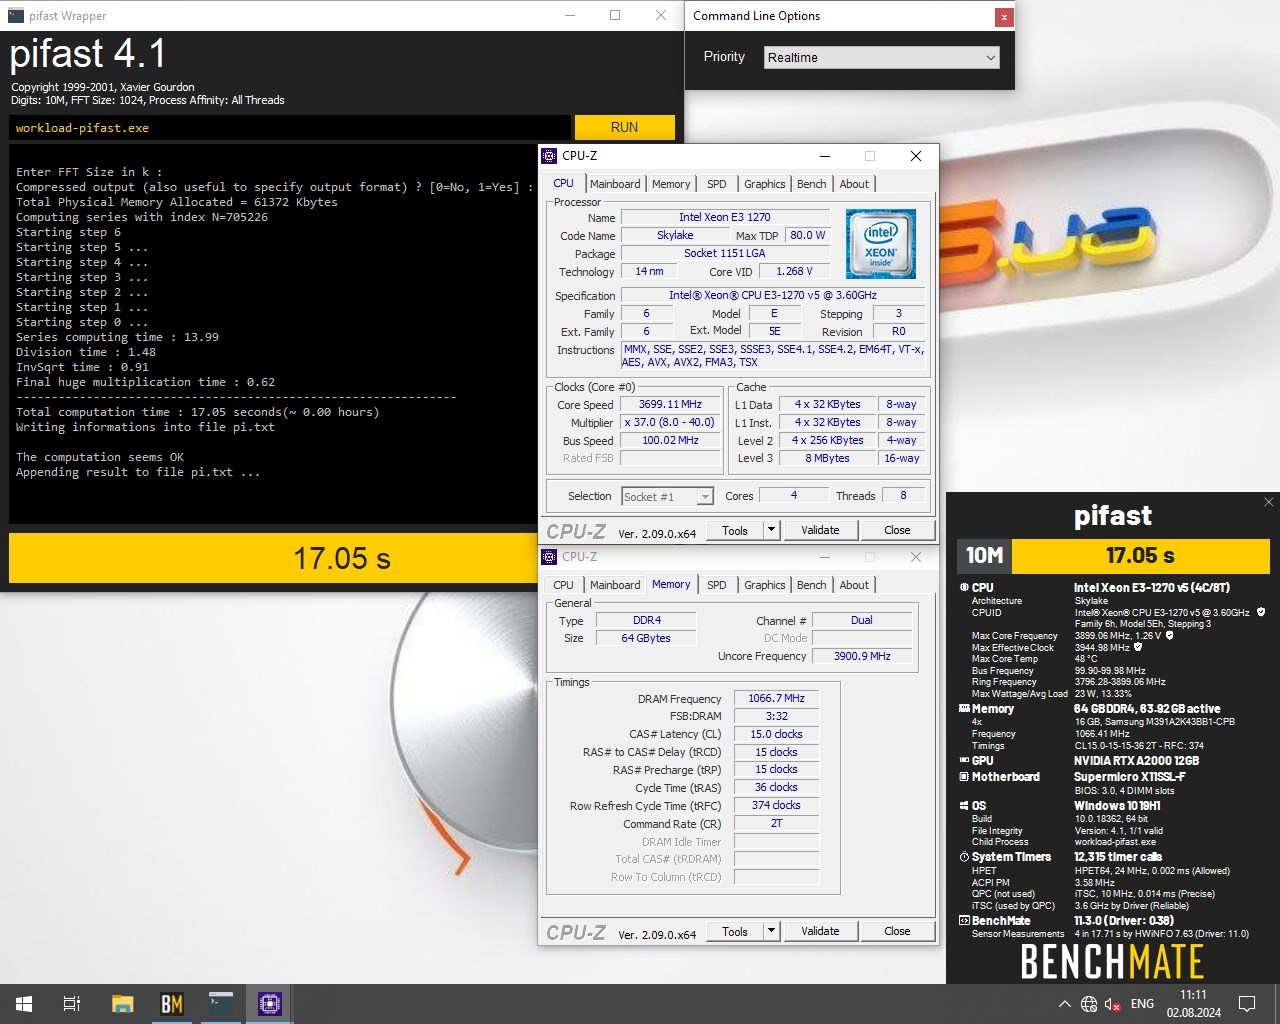Screen dimensions: 1280x1024
Task: Click the upper CPU-Z window title icon
Action: coord(549,156)
